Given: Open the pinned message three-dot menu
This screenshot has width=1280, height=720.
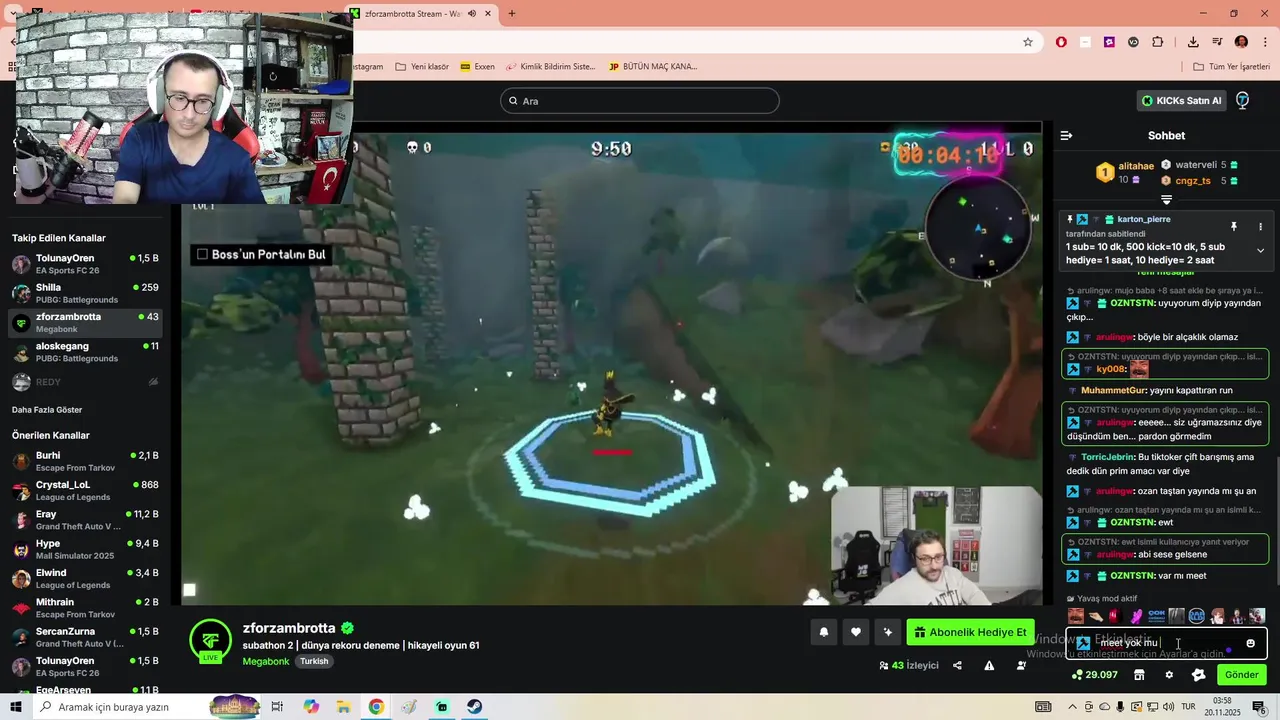Looking at the screenshot, I should pyautogui.click(x=1260, y=227).
